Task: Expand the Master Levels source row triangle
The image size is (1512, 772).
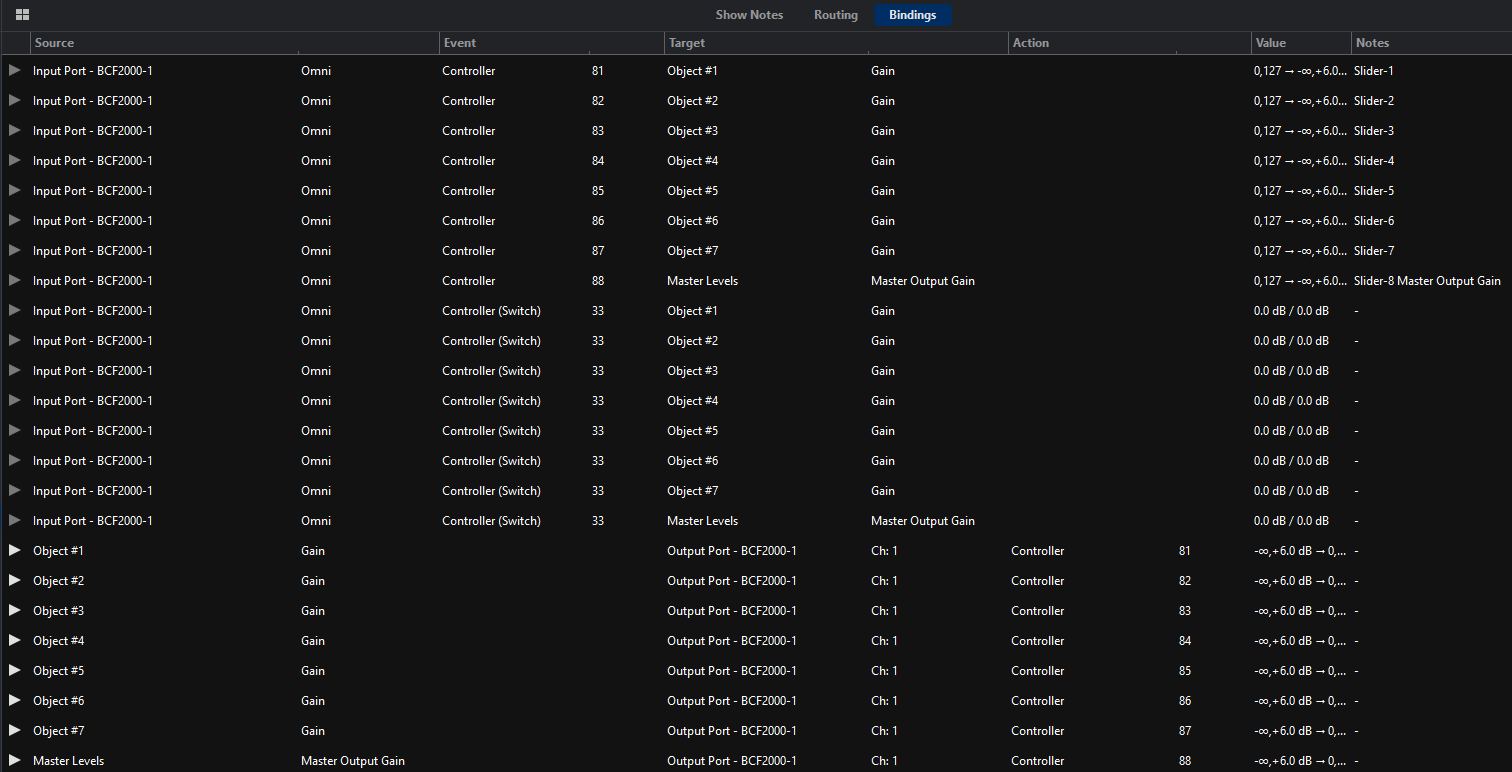Action: click(14, 761)
